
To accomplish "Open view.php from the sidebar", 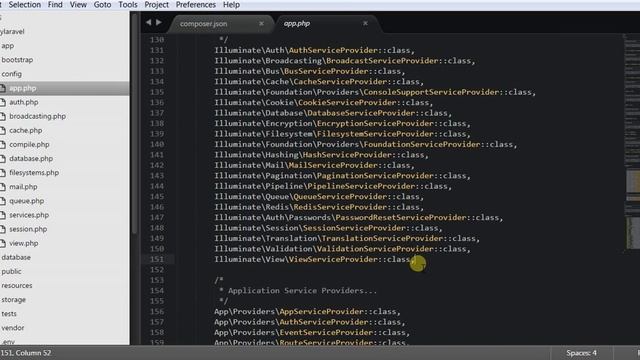I will (24, 243).
